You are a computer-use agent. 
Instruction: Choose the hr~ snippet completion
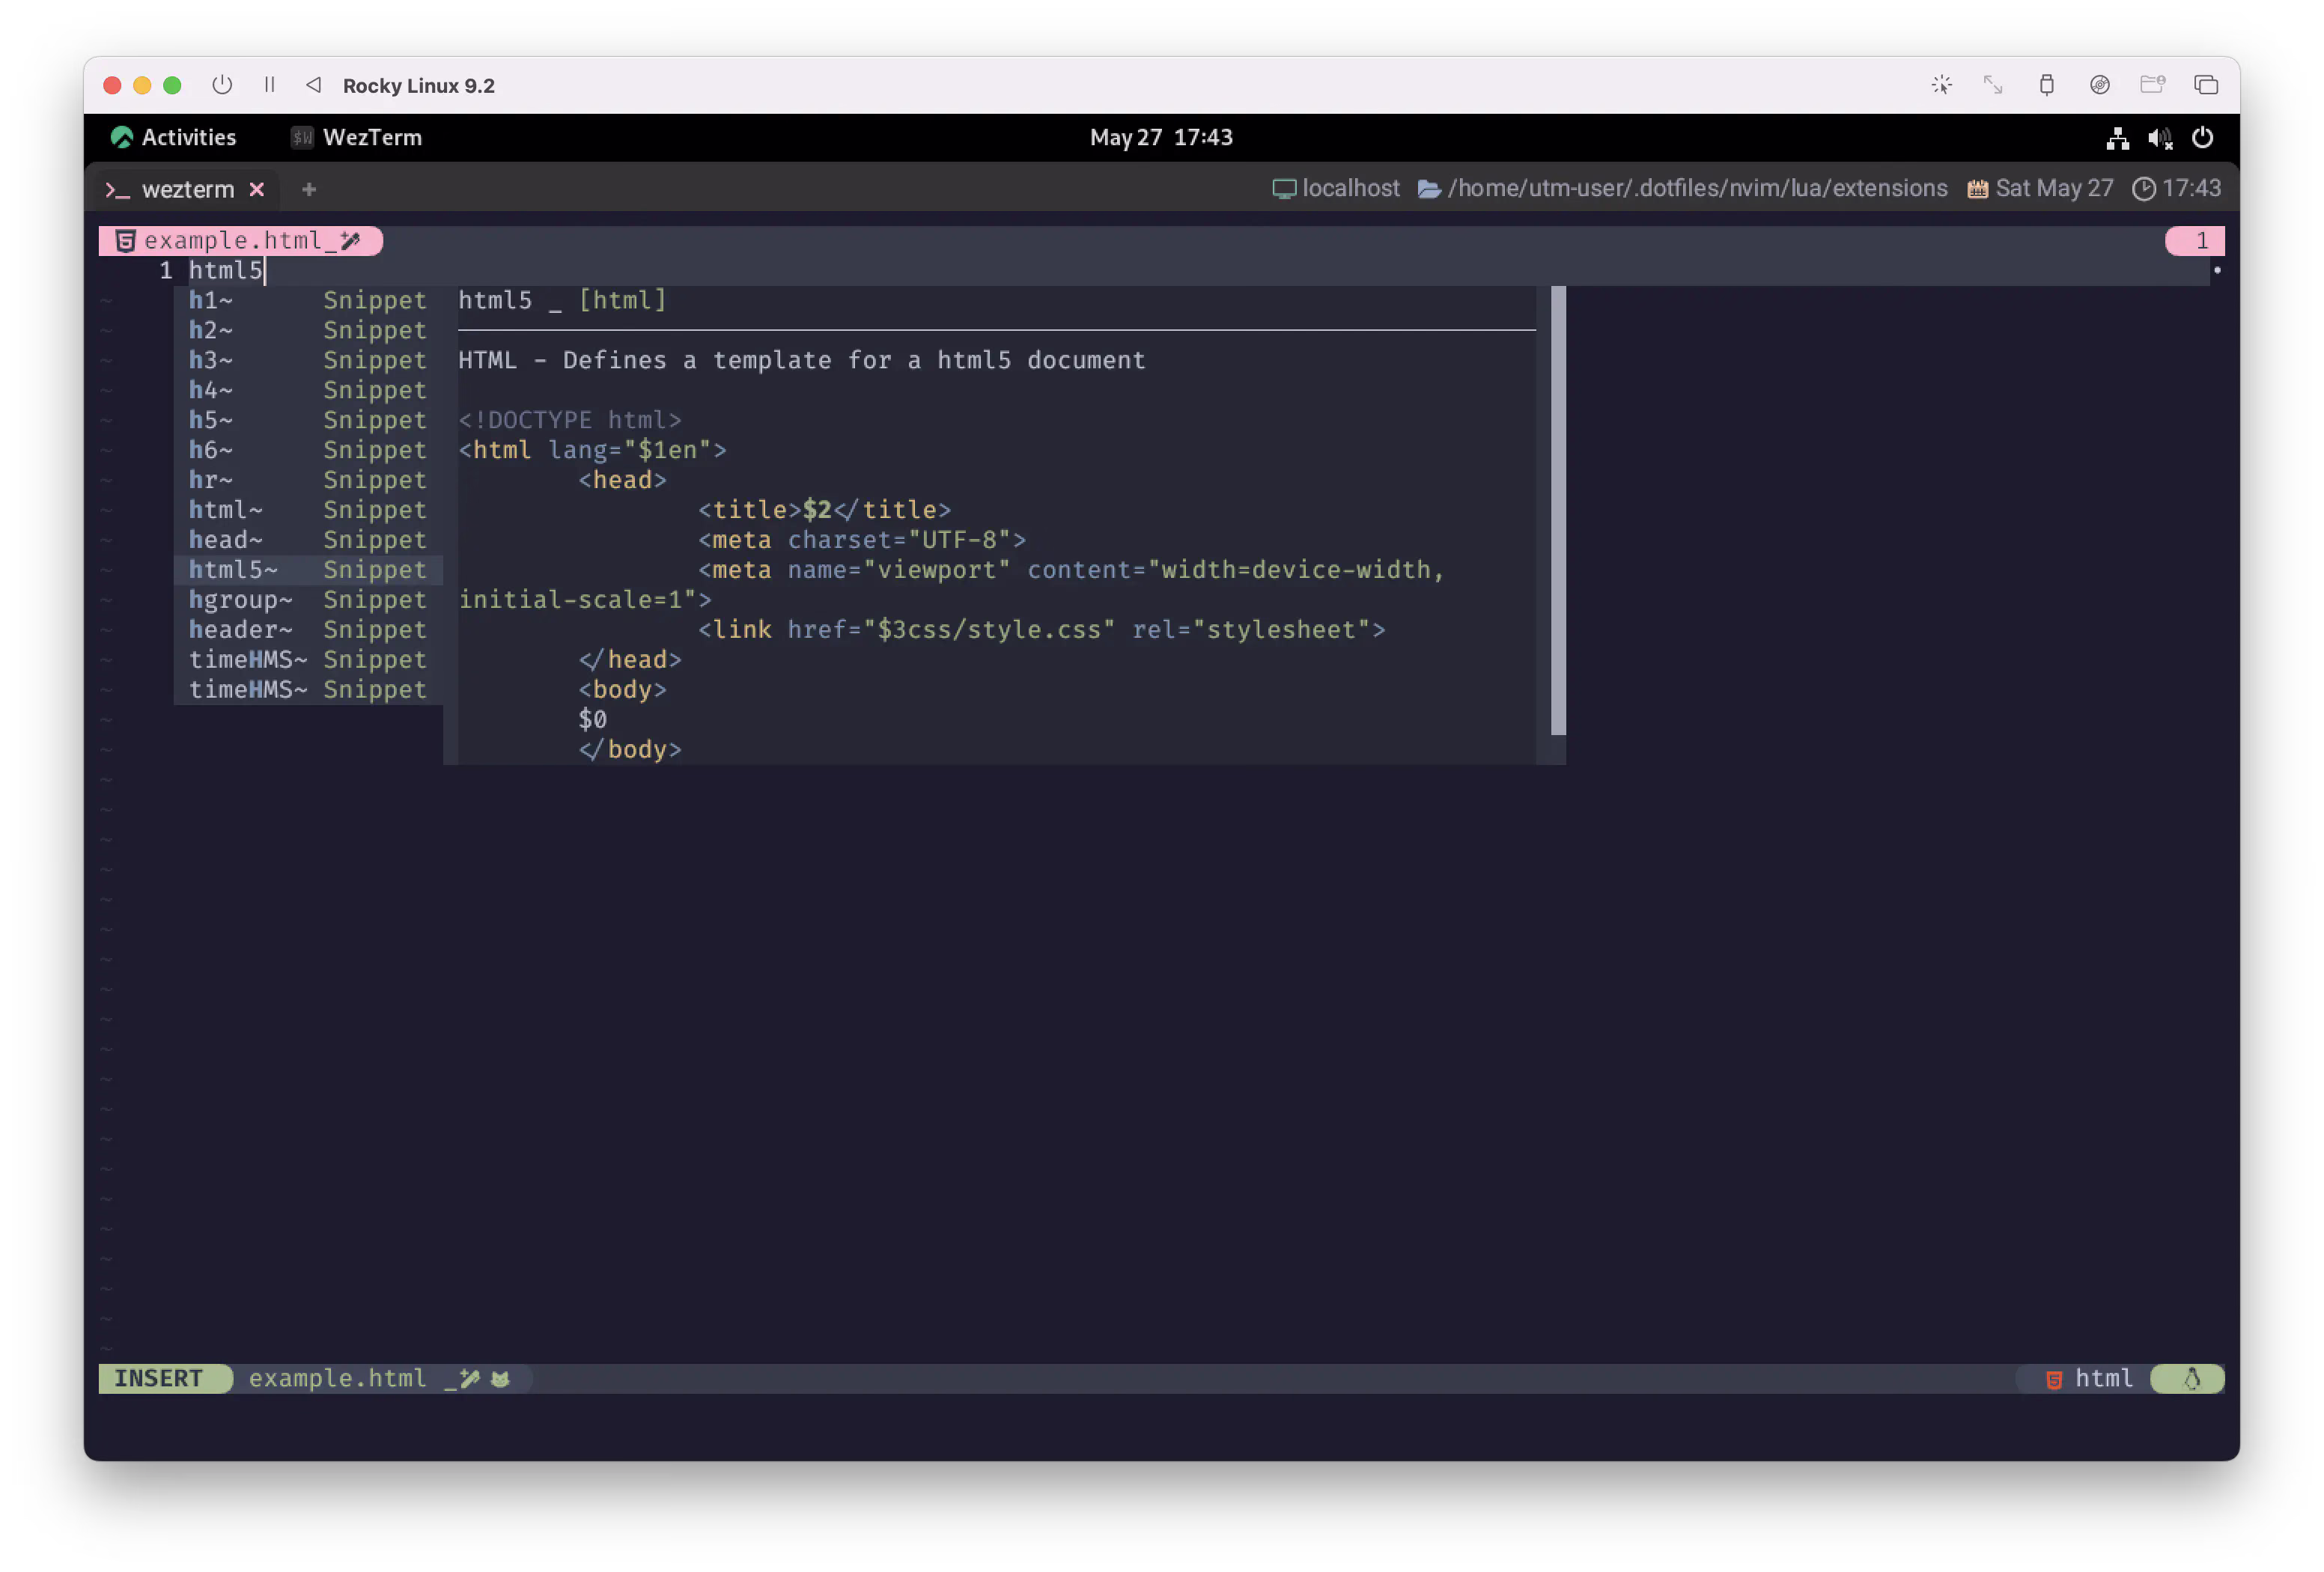tap(308, 480)
